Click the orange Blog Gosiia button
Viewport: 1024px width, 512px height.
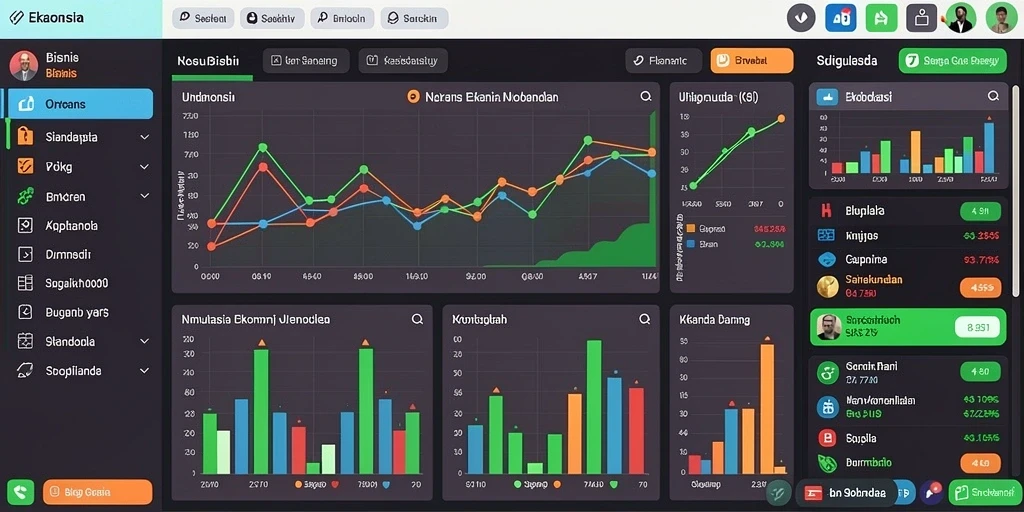pos(97,492)
